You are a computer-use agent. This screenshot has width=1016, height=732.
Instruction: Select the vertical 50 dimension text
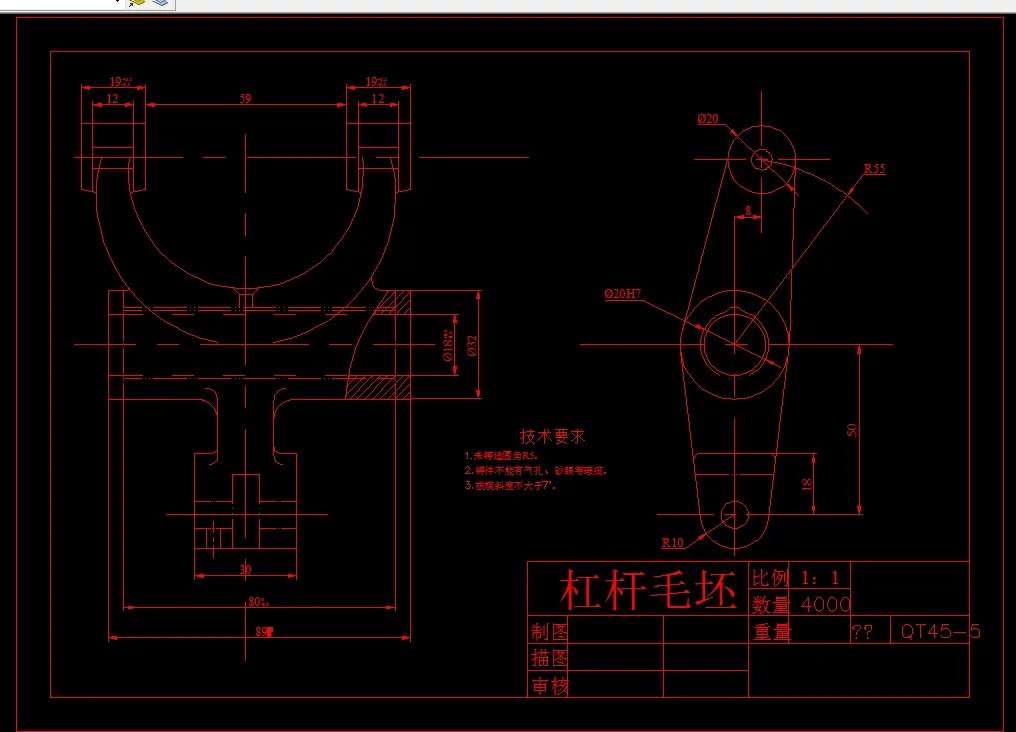tap(851, 429)
